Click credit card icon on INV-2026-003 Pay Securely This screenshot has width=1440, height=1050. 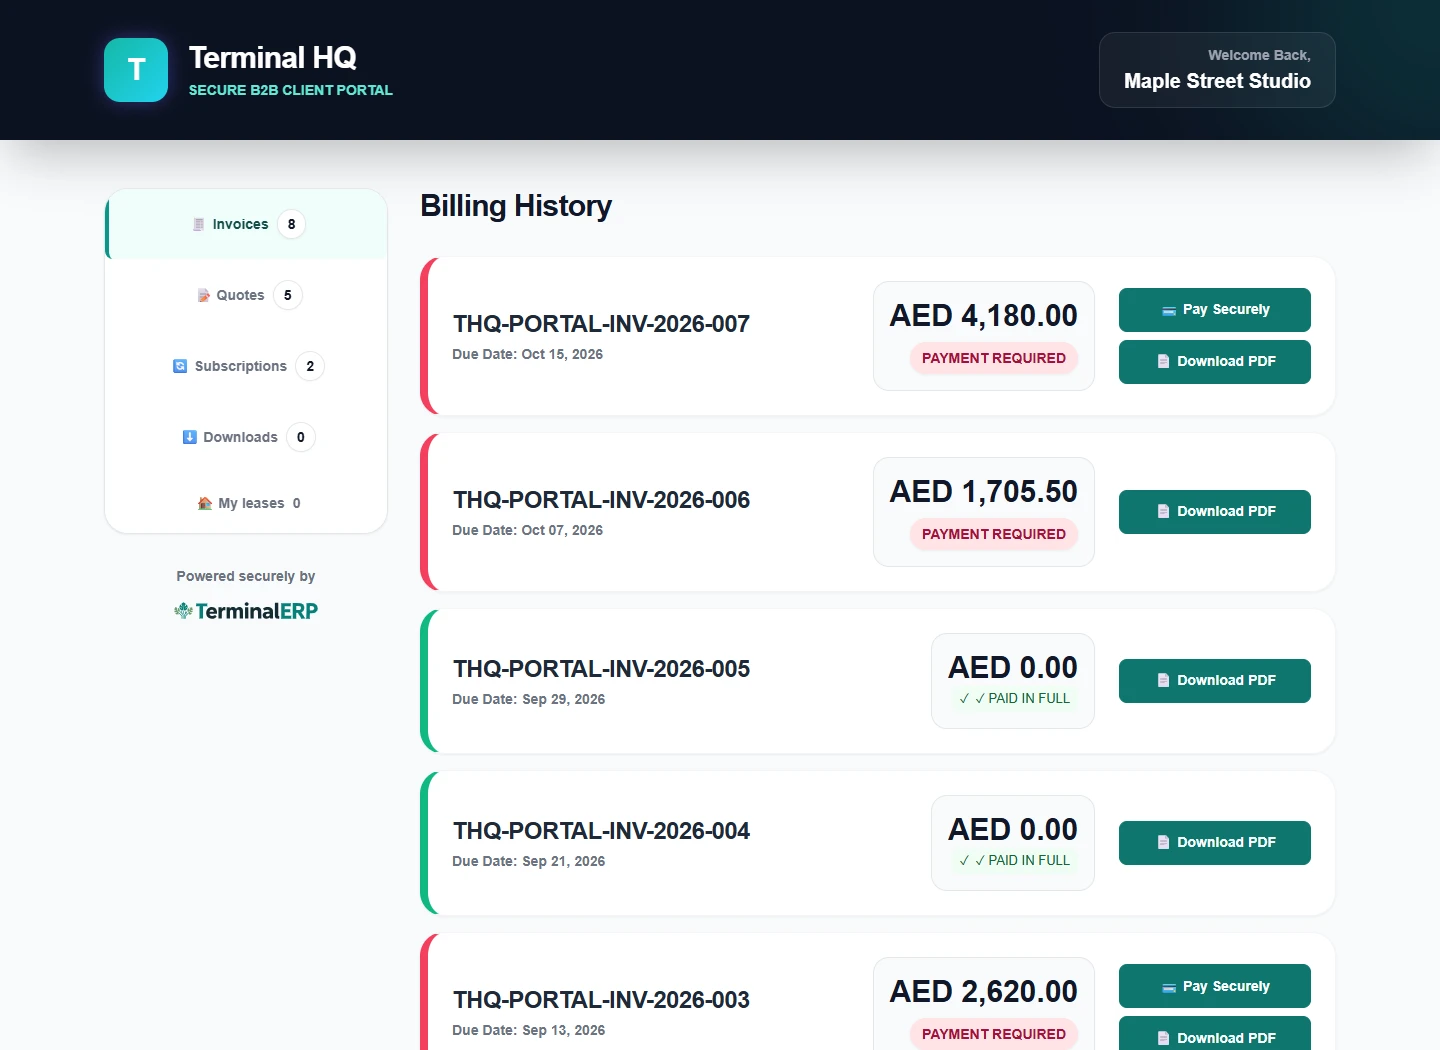1168,987
